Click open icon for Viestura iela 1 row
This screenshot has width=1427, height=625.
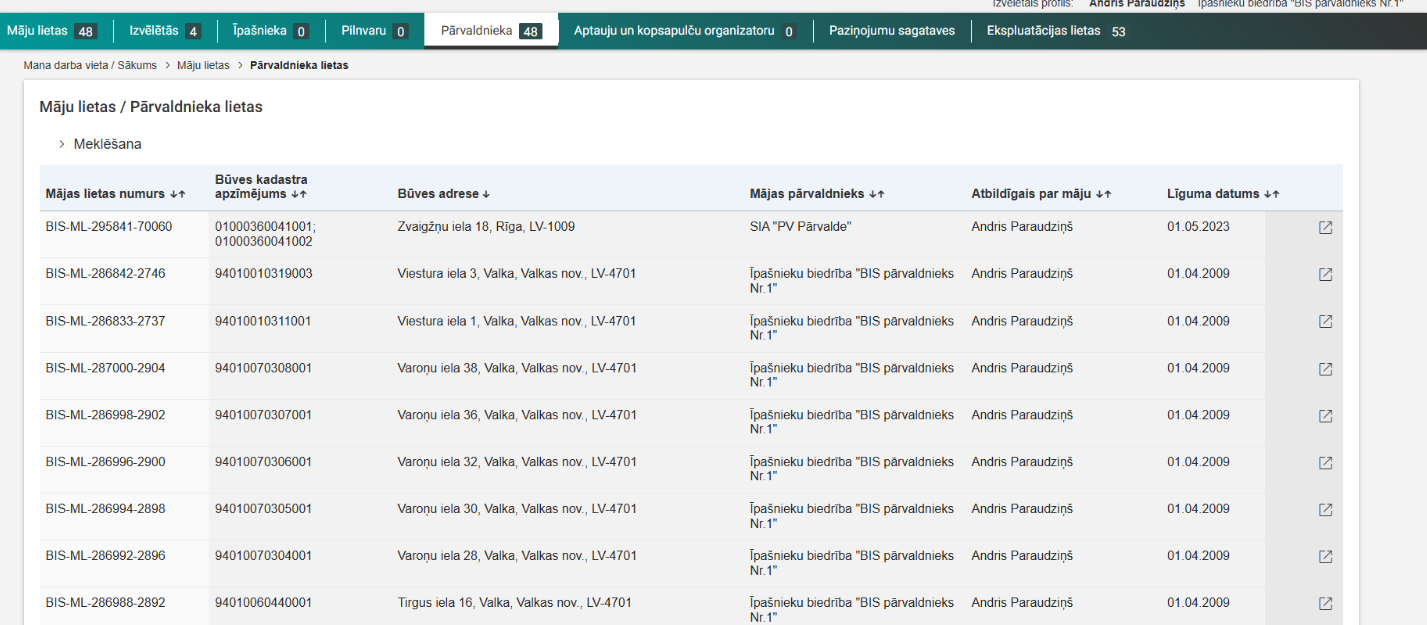coord(1325,322)
